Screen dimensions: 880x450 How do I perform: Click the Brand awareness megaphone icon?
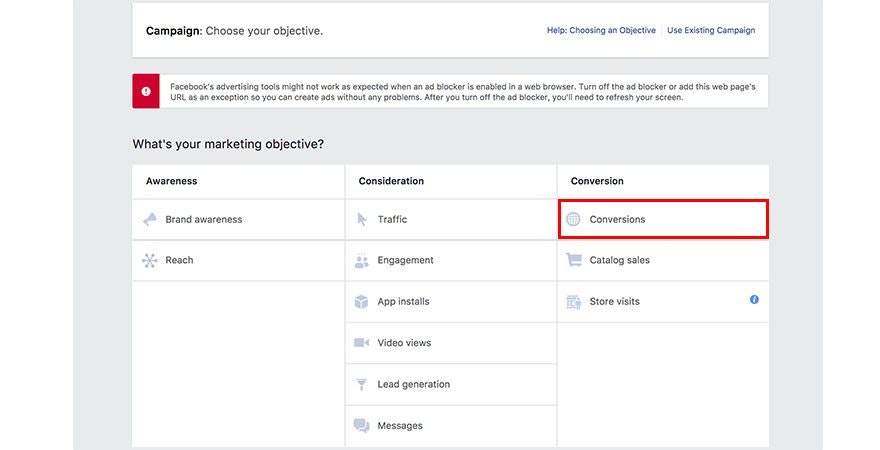click(x=150, y=219)
